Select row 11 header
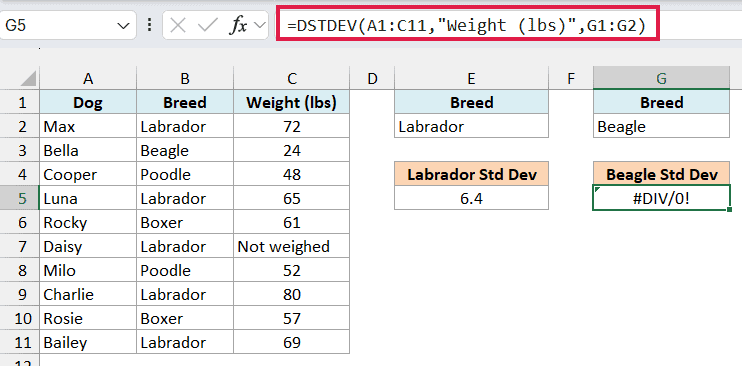The image size is (742, 366). [x=20, y=342]
